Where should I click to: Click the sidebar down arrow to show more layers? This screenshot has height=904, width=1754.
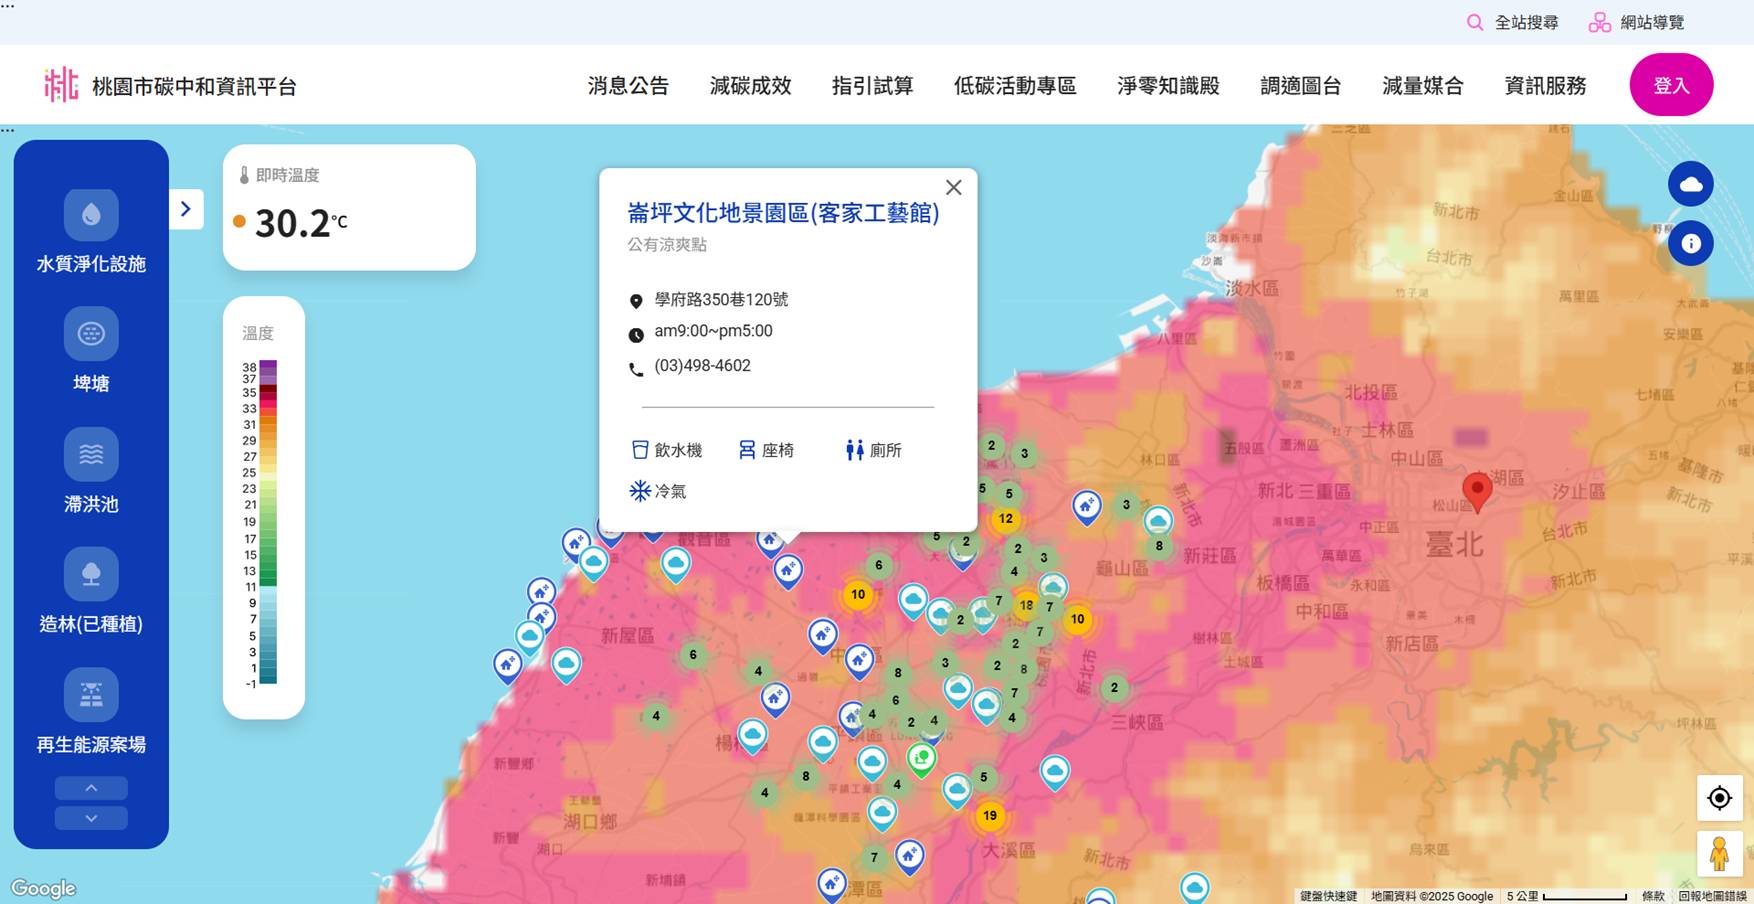click(90, 817)
